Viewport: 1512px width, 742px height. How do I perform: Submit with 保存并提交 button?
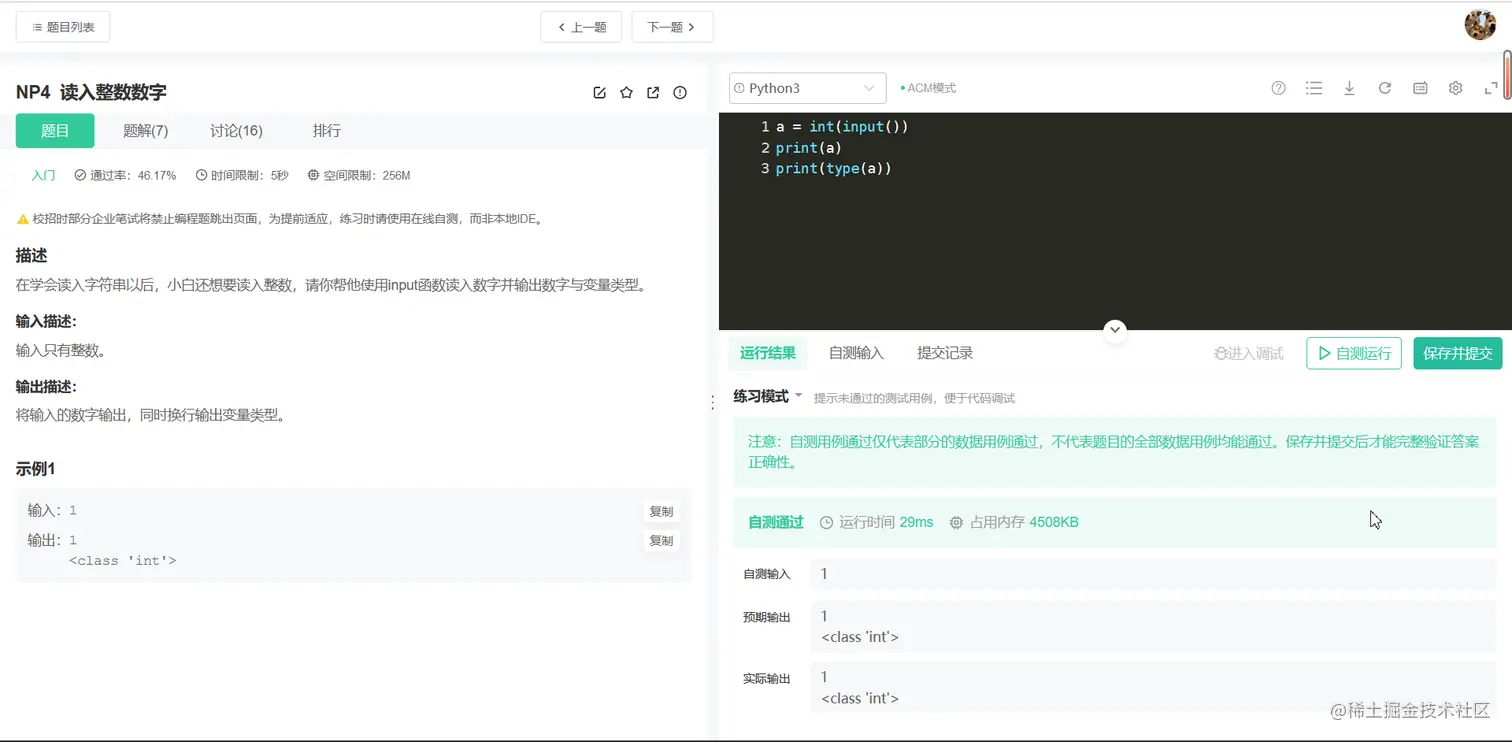1457,353
